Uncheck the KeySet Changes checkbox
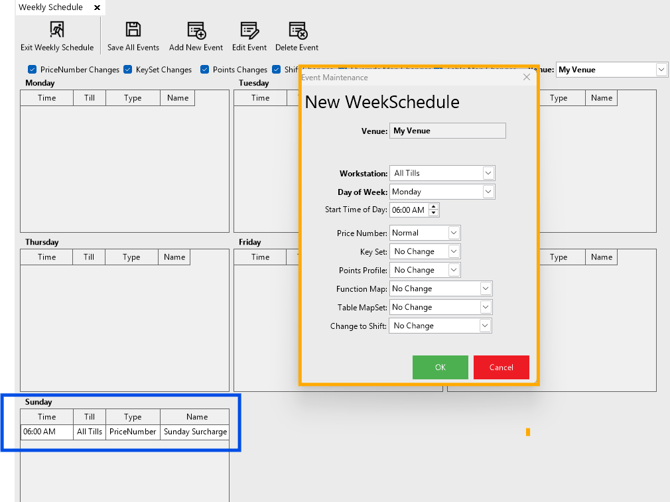This screenshot has height=502, width=670. tap(127, 70)
